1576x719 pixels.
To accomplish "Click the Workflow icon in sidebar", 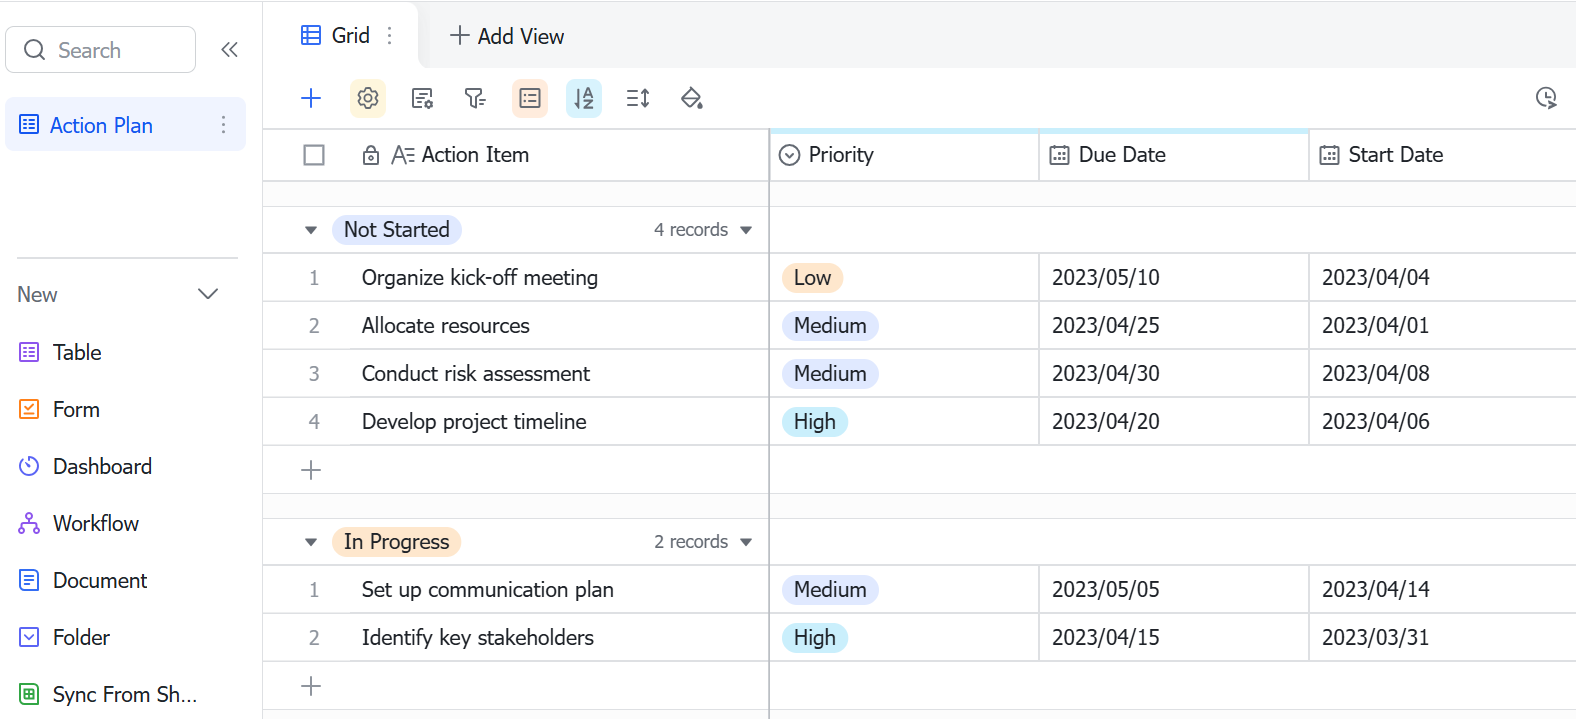I will (x=29, y=523).
